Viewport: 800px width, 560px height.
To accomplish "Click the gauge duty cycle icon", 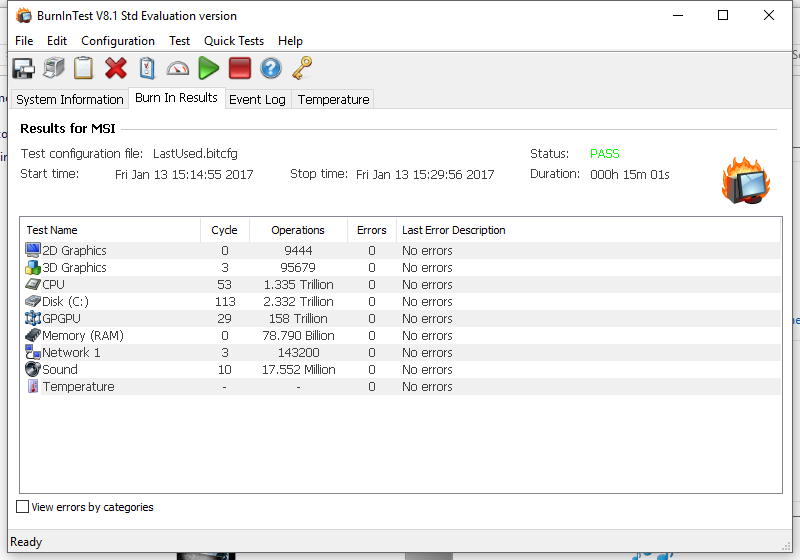I will (178, 68).
